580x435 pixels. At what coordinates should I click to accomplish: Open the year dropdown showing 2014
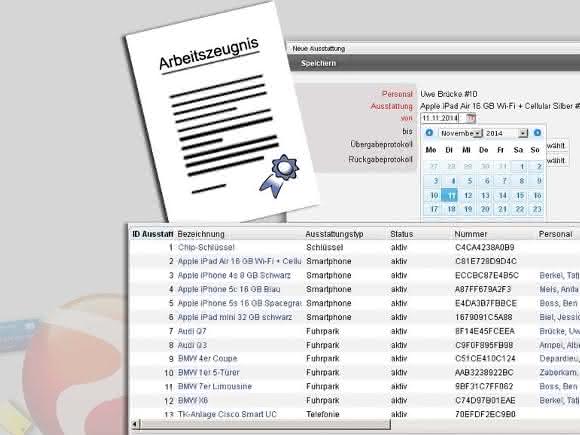click(x=506, y=133)
